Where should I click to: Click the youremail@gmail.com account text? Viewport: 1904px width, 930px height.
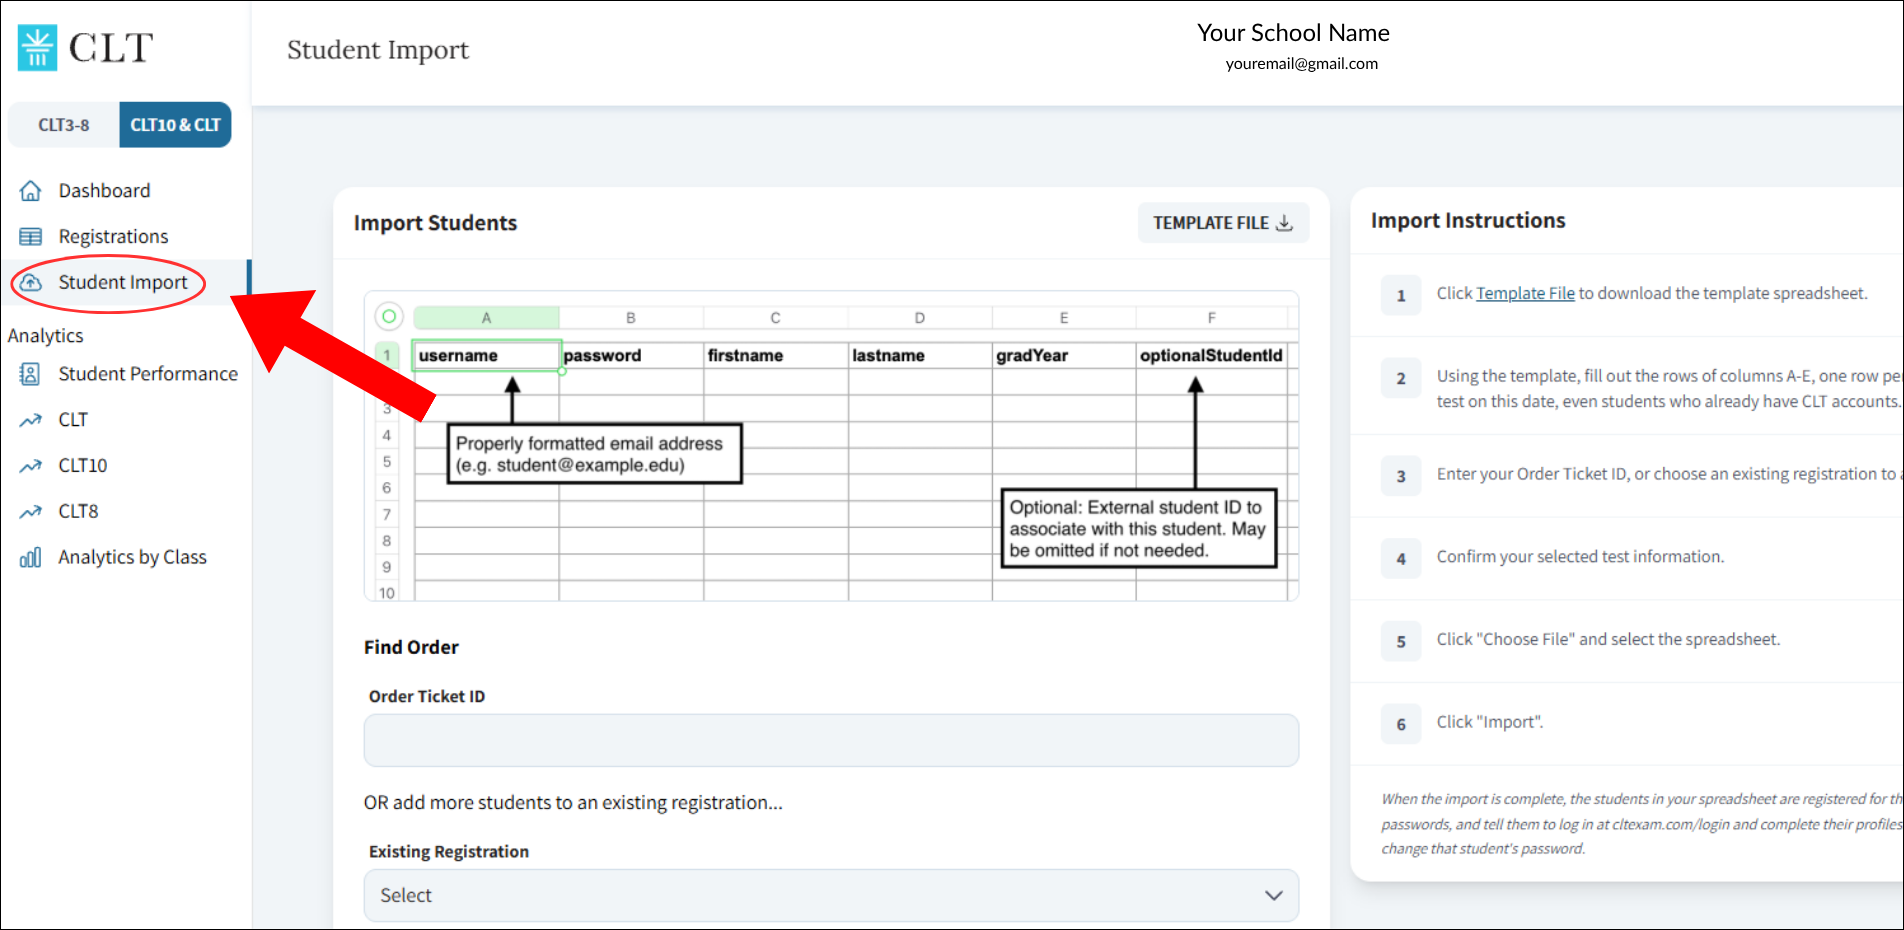click(x=1301, y=63)
